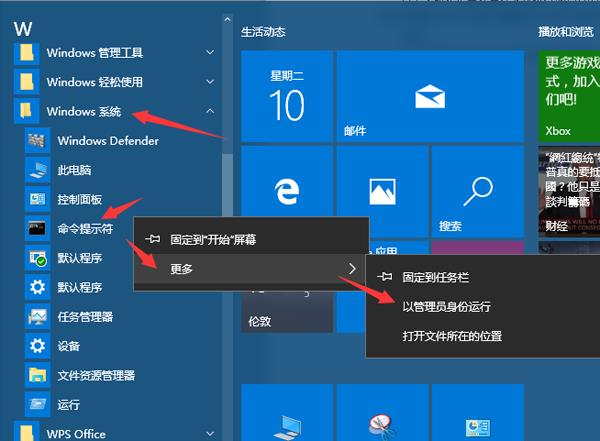The width and height of the screenshot is (600, 441).
Task: Click the 此电脑 text label
Action: pyautogui.click(x=74, y=170)
